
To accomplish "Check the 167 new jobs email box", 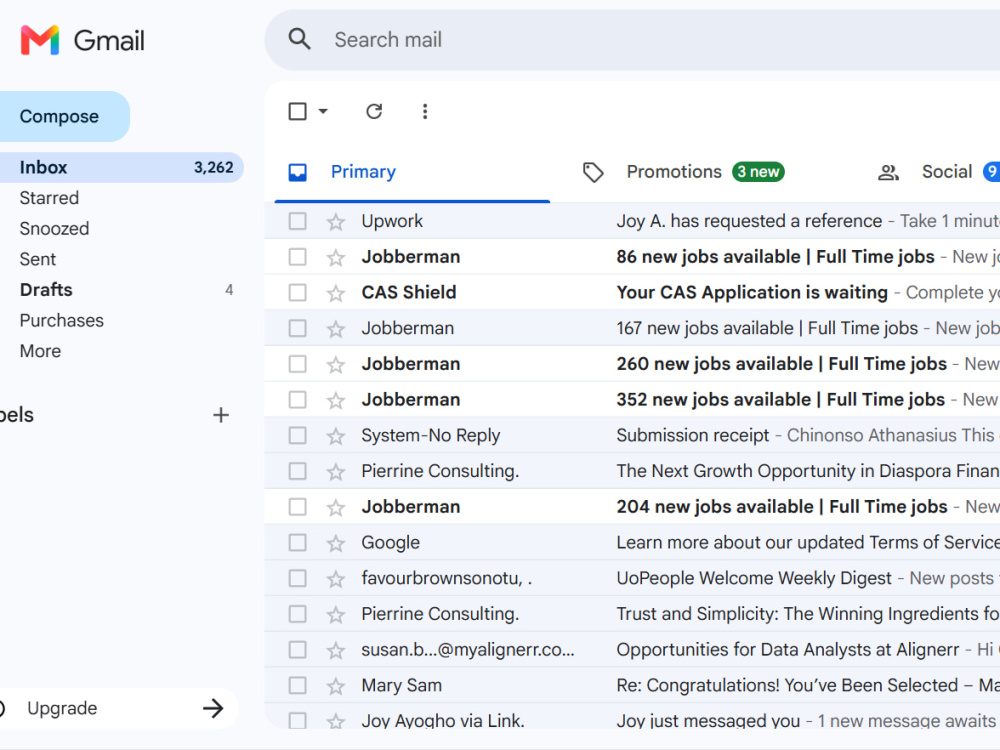I will click(x=297, y=328).
